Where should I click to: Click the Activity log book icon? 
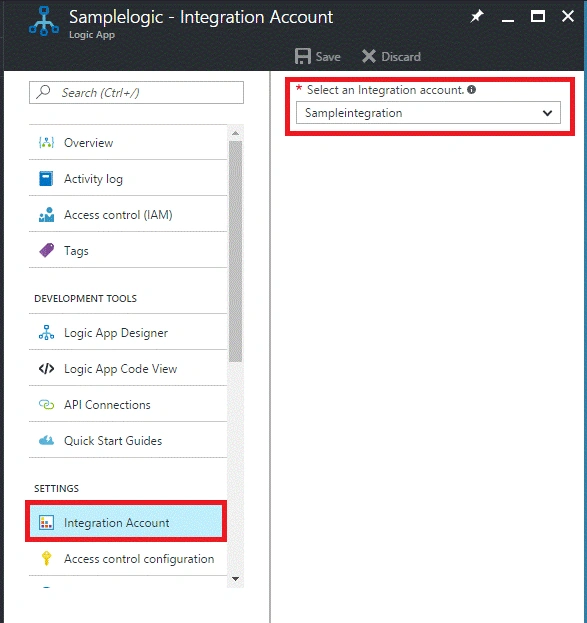click(46, 179)
